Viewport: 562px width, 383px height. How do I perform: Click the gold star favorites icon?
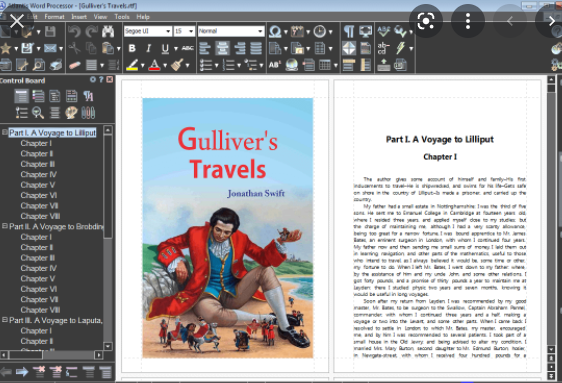tap(6, 48)
